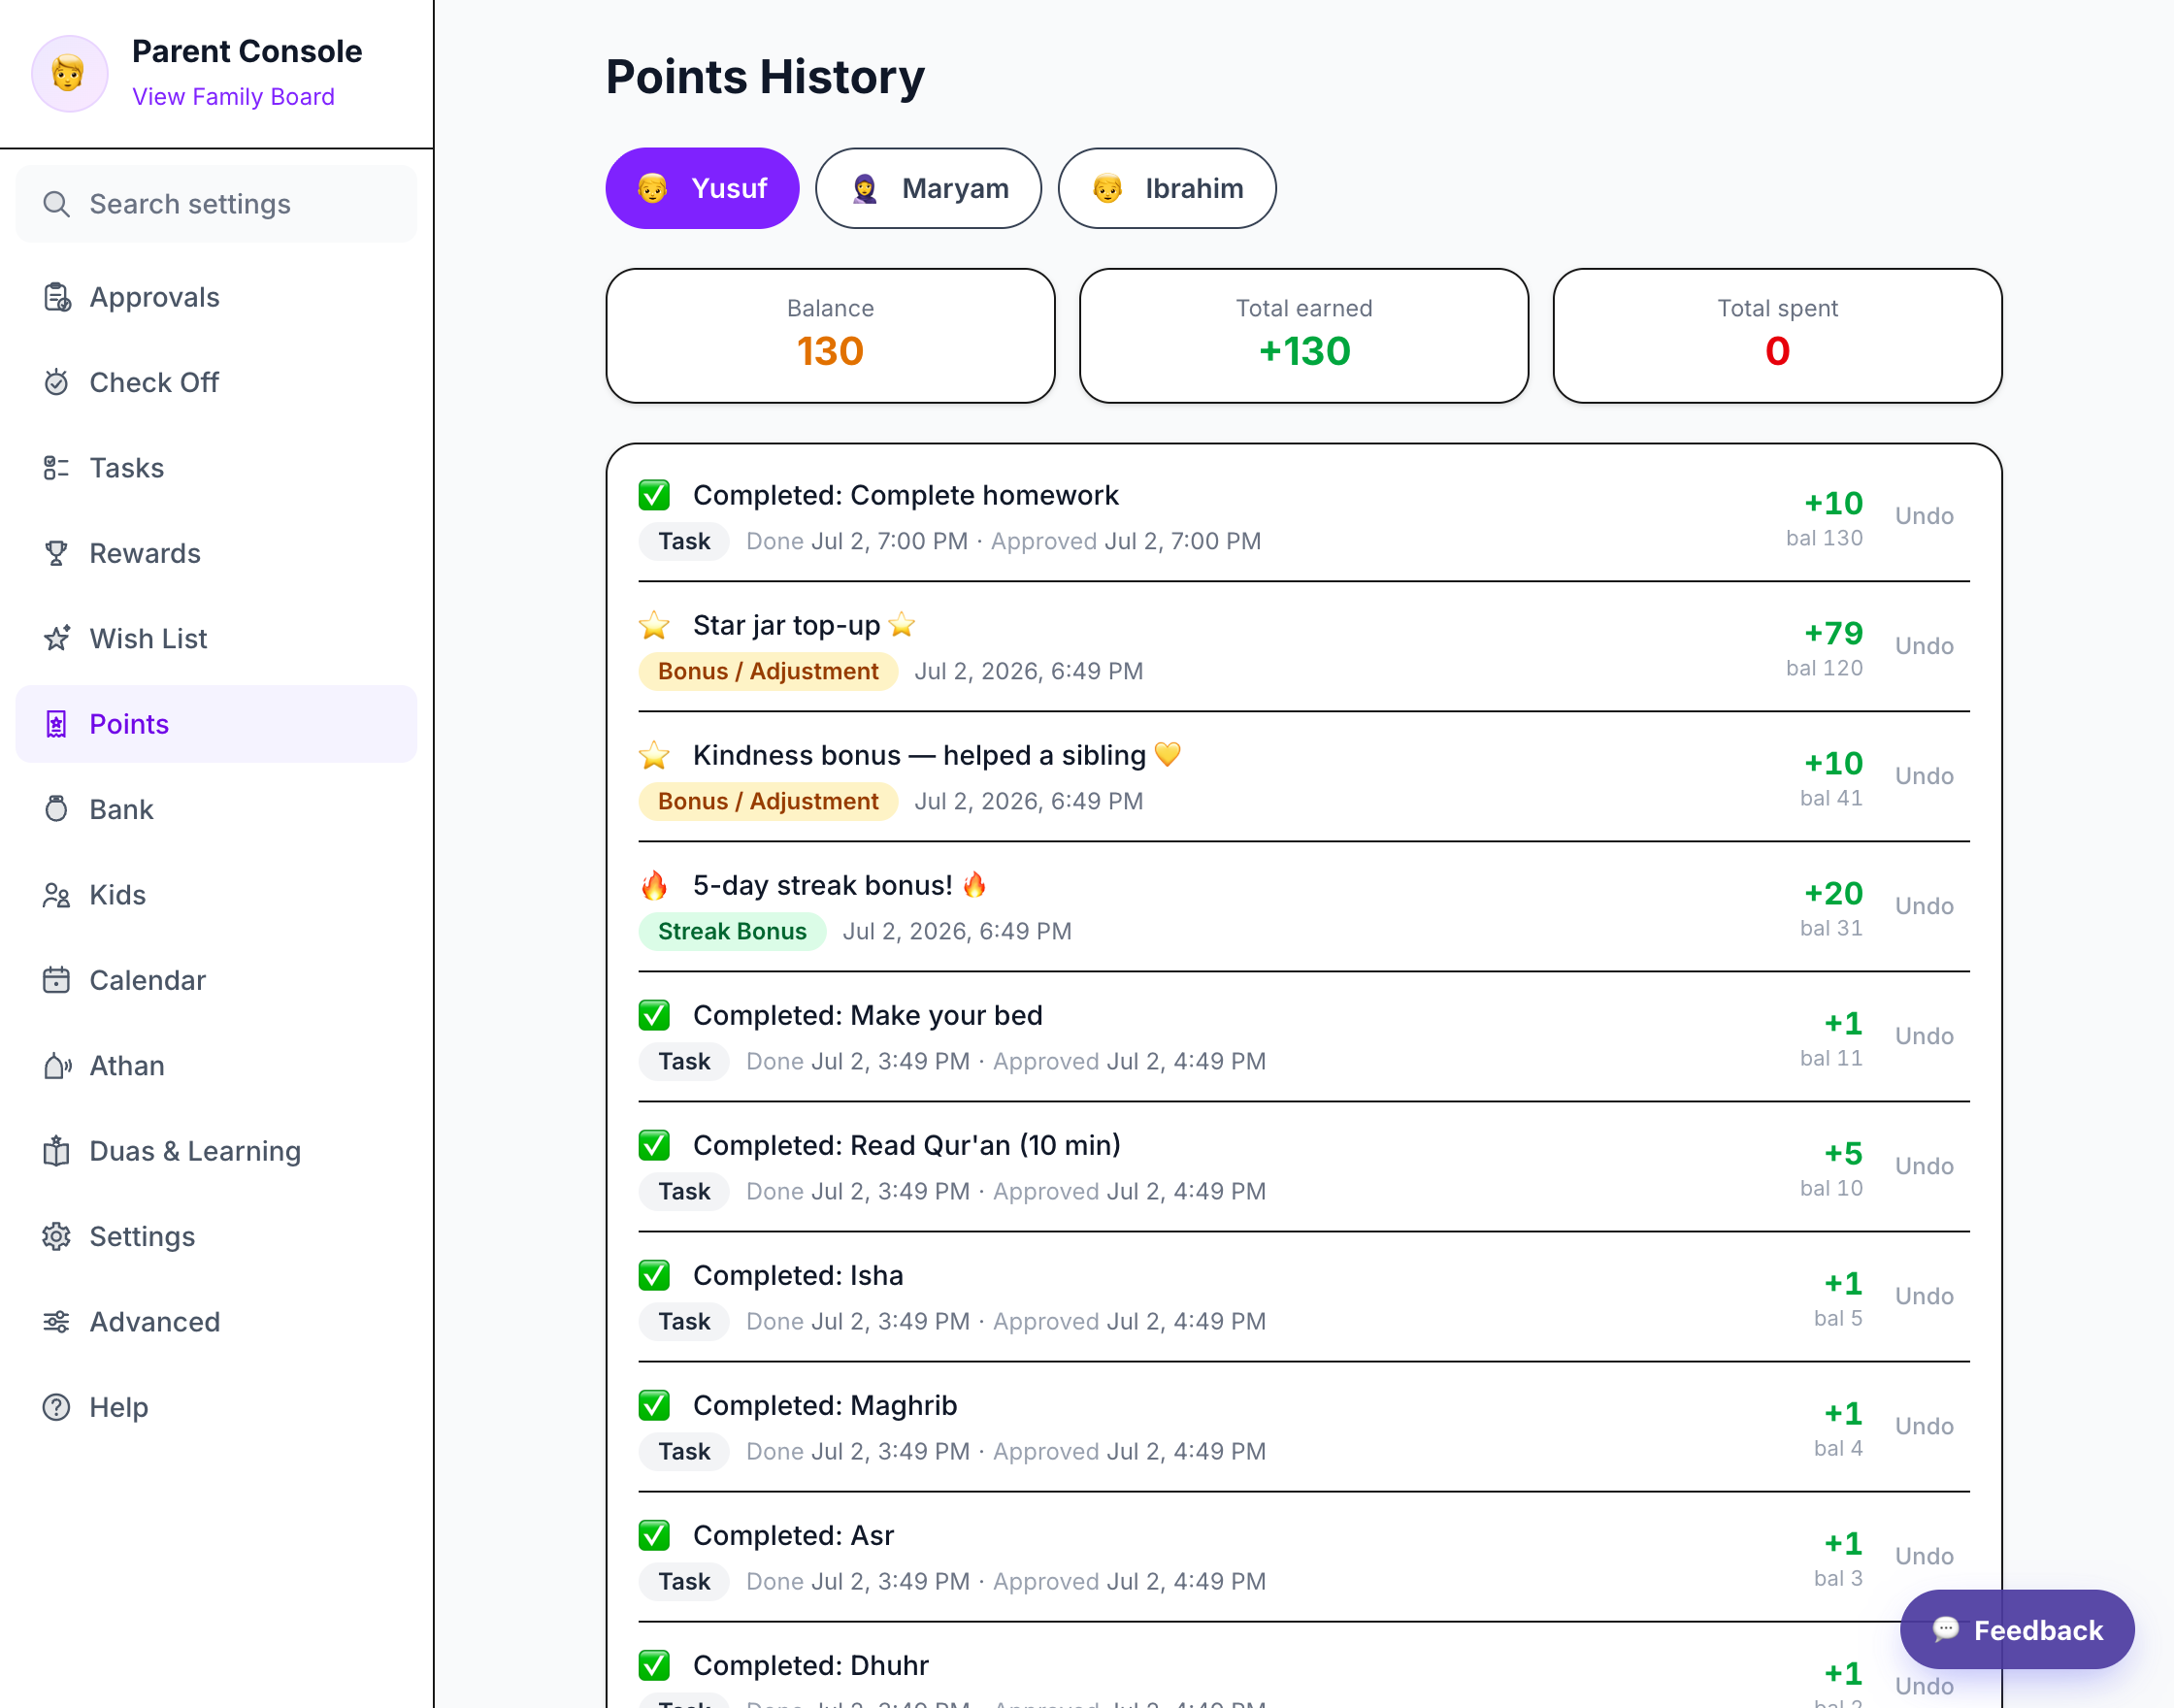This screenshot has width=2174, height=1708.
Task: Click the Feedback speech bubble icon
Action: 1945,1629
